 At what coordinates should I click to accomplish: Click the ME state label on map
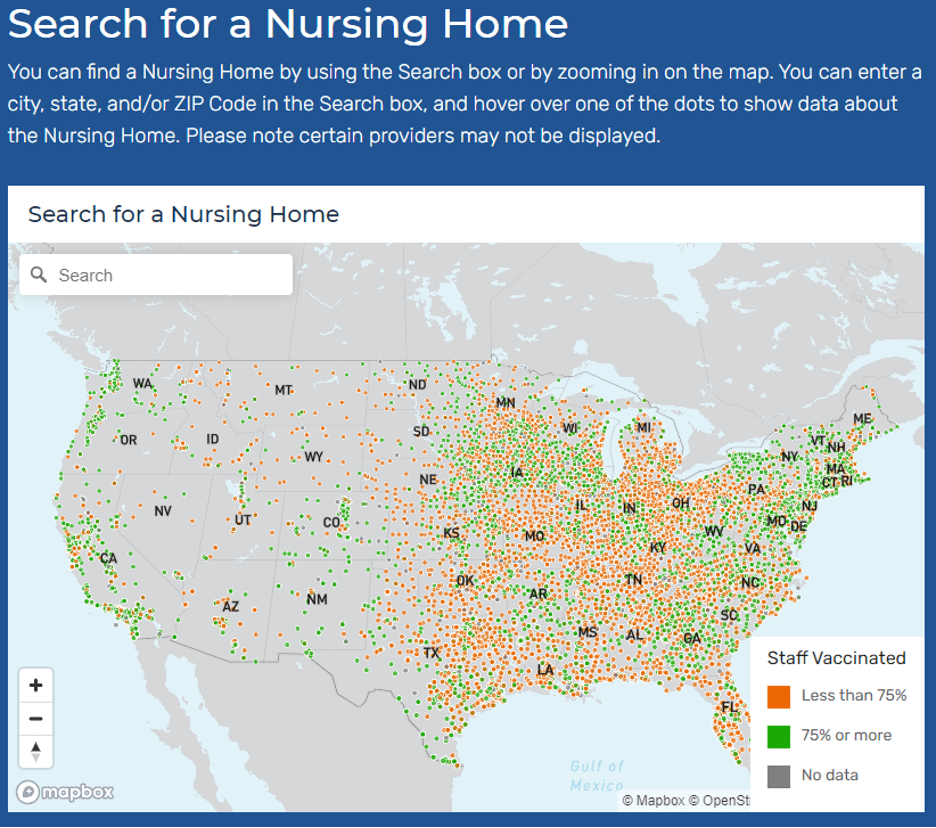(x=861, y=419)
